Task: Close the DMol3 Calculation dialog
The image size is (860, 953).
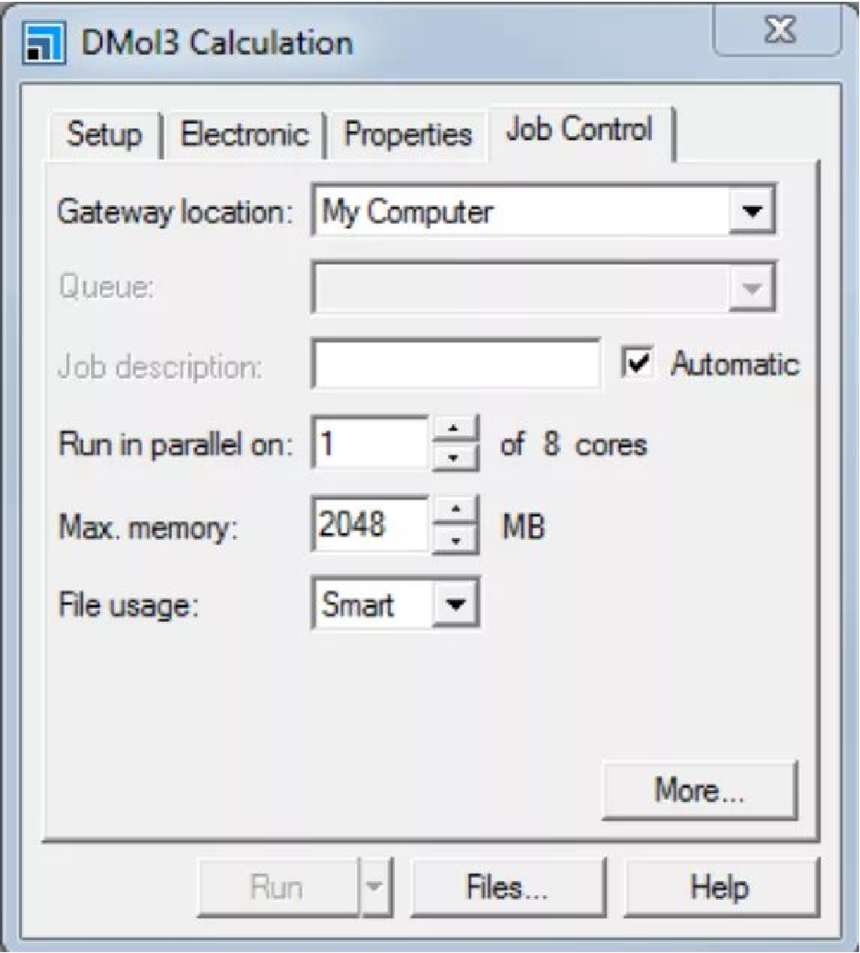Action: click(778, 36)
